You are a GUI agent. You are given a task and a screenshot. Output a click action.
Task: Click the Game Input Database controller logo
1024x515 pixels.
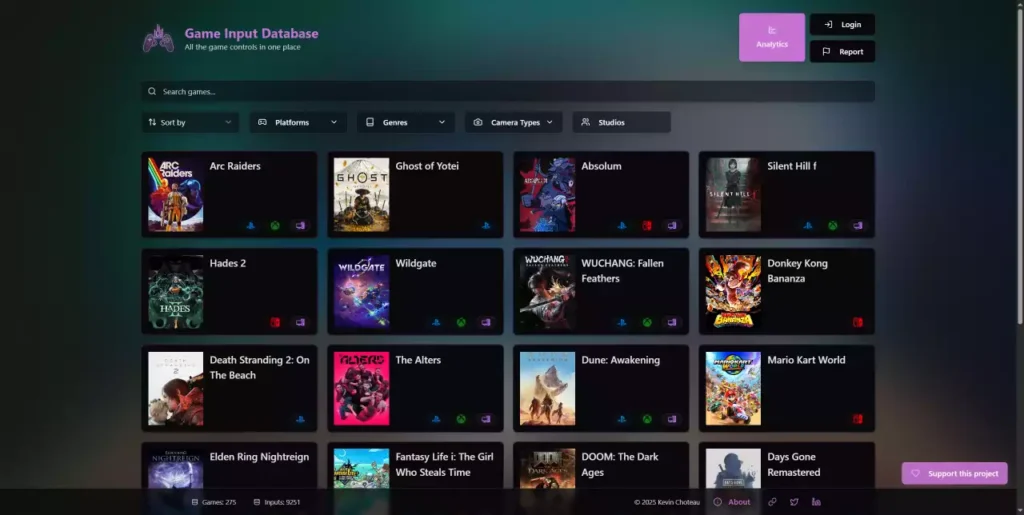[159, 39]
